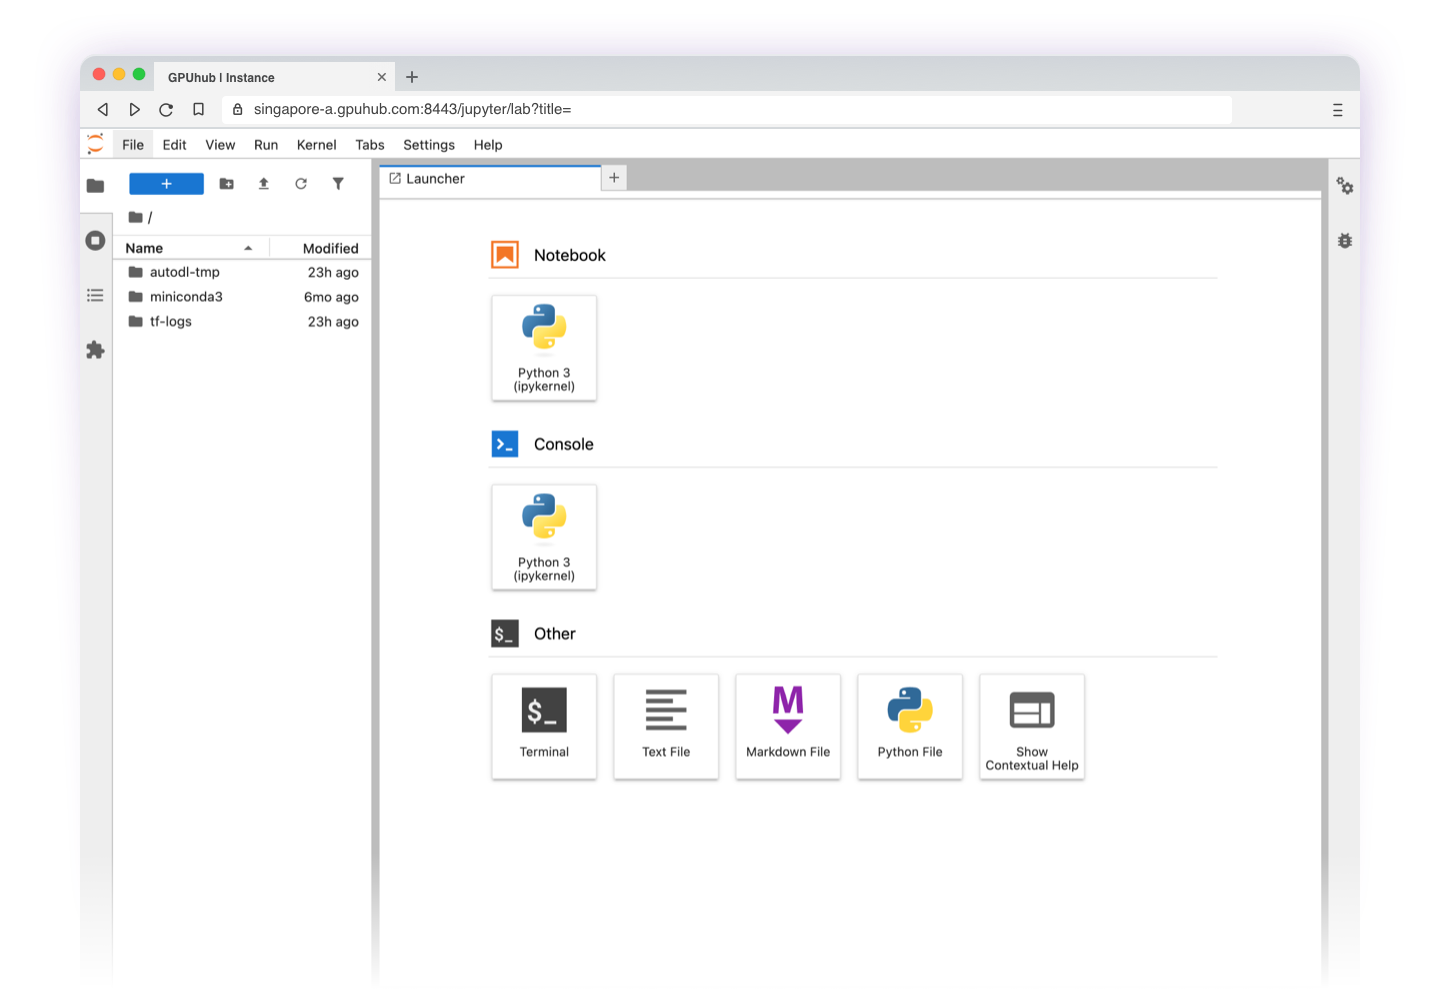Open the Extension Manager puzzle icon

pyautogui.click(x=95, y=350)
